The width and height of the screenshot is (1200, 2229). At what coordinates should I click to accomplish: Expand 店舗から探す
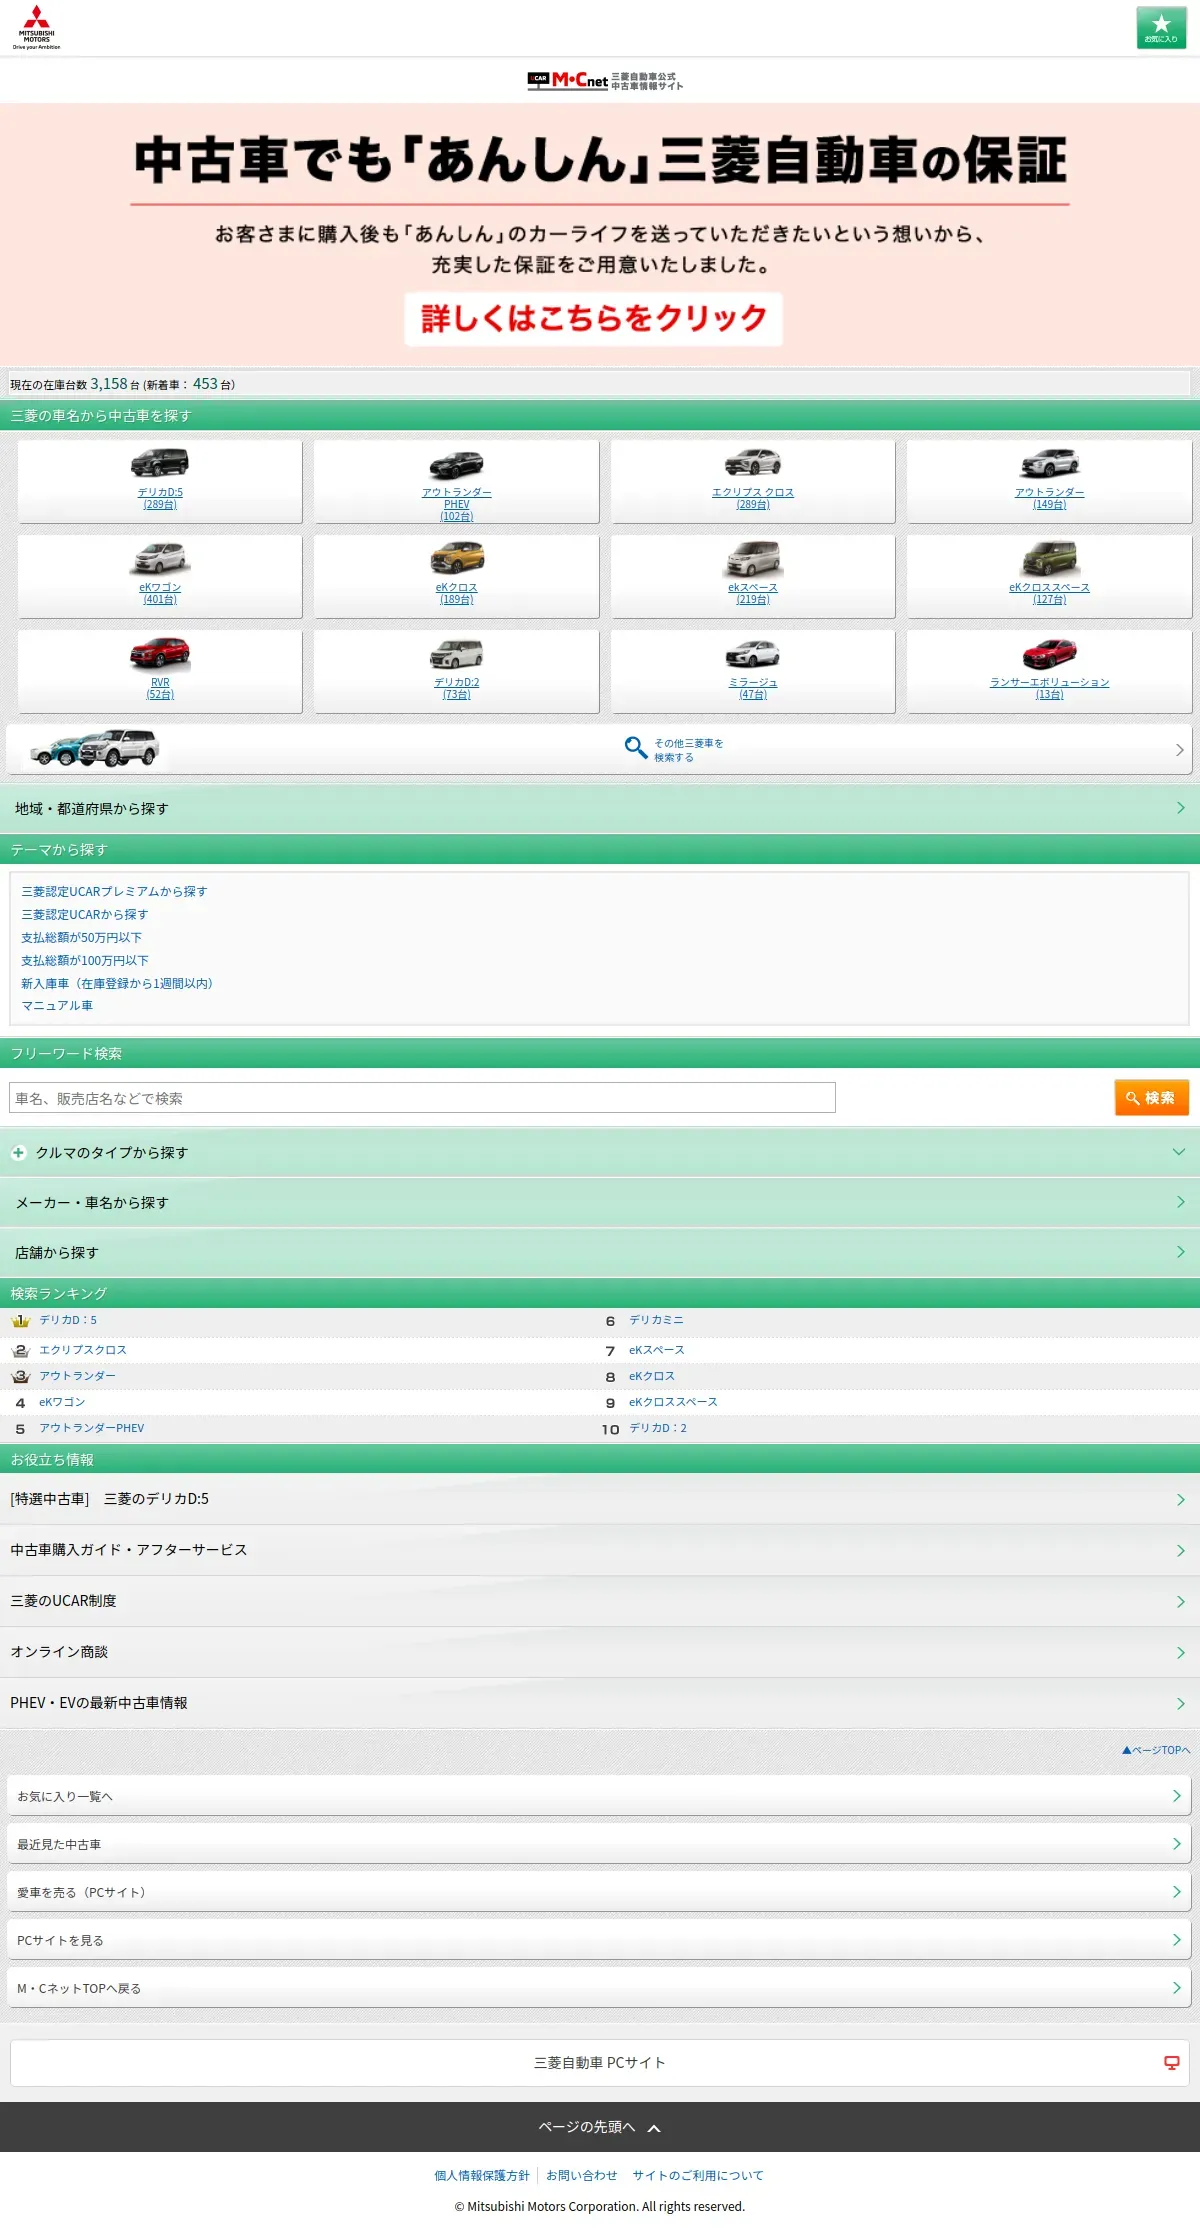tap(600, 1252)
